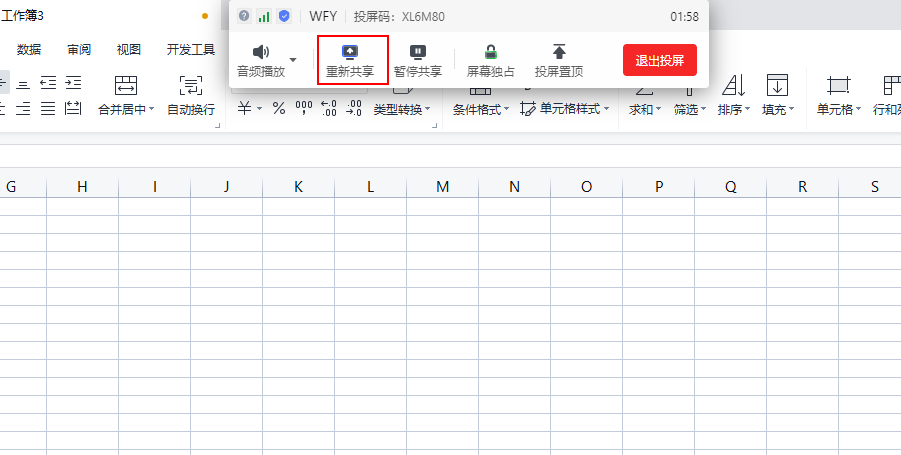Click the 合并居中 merge cells icon
Screen dimensions: 901x455
126,85
